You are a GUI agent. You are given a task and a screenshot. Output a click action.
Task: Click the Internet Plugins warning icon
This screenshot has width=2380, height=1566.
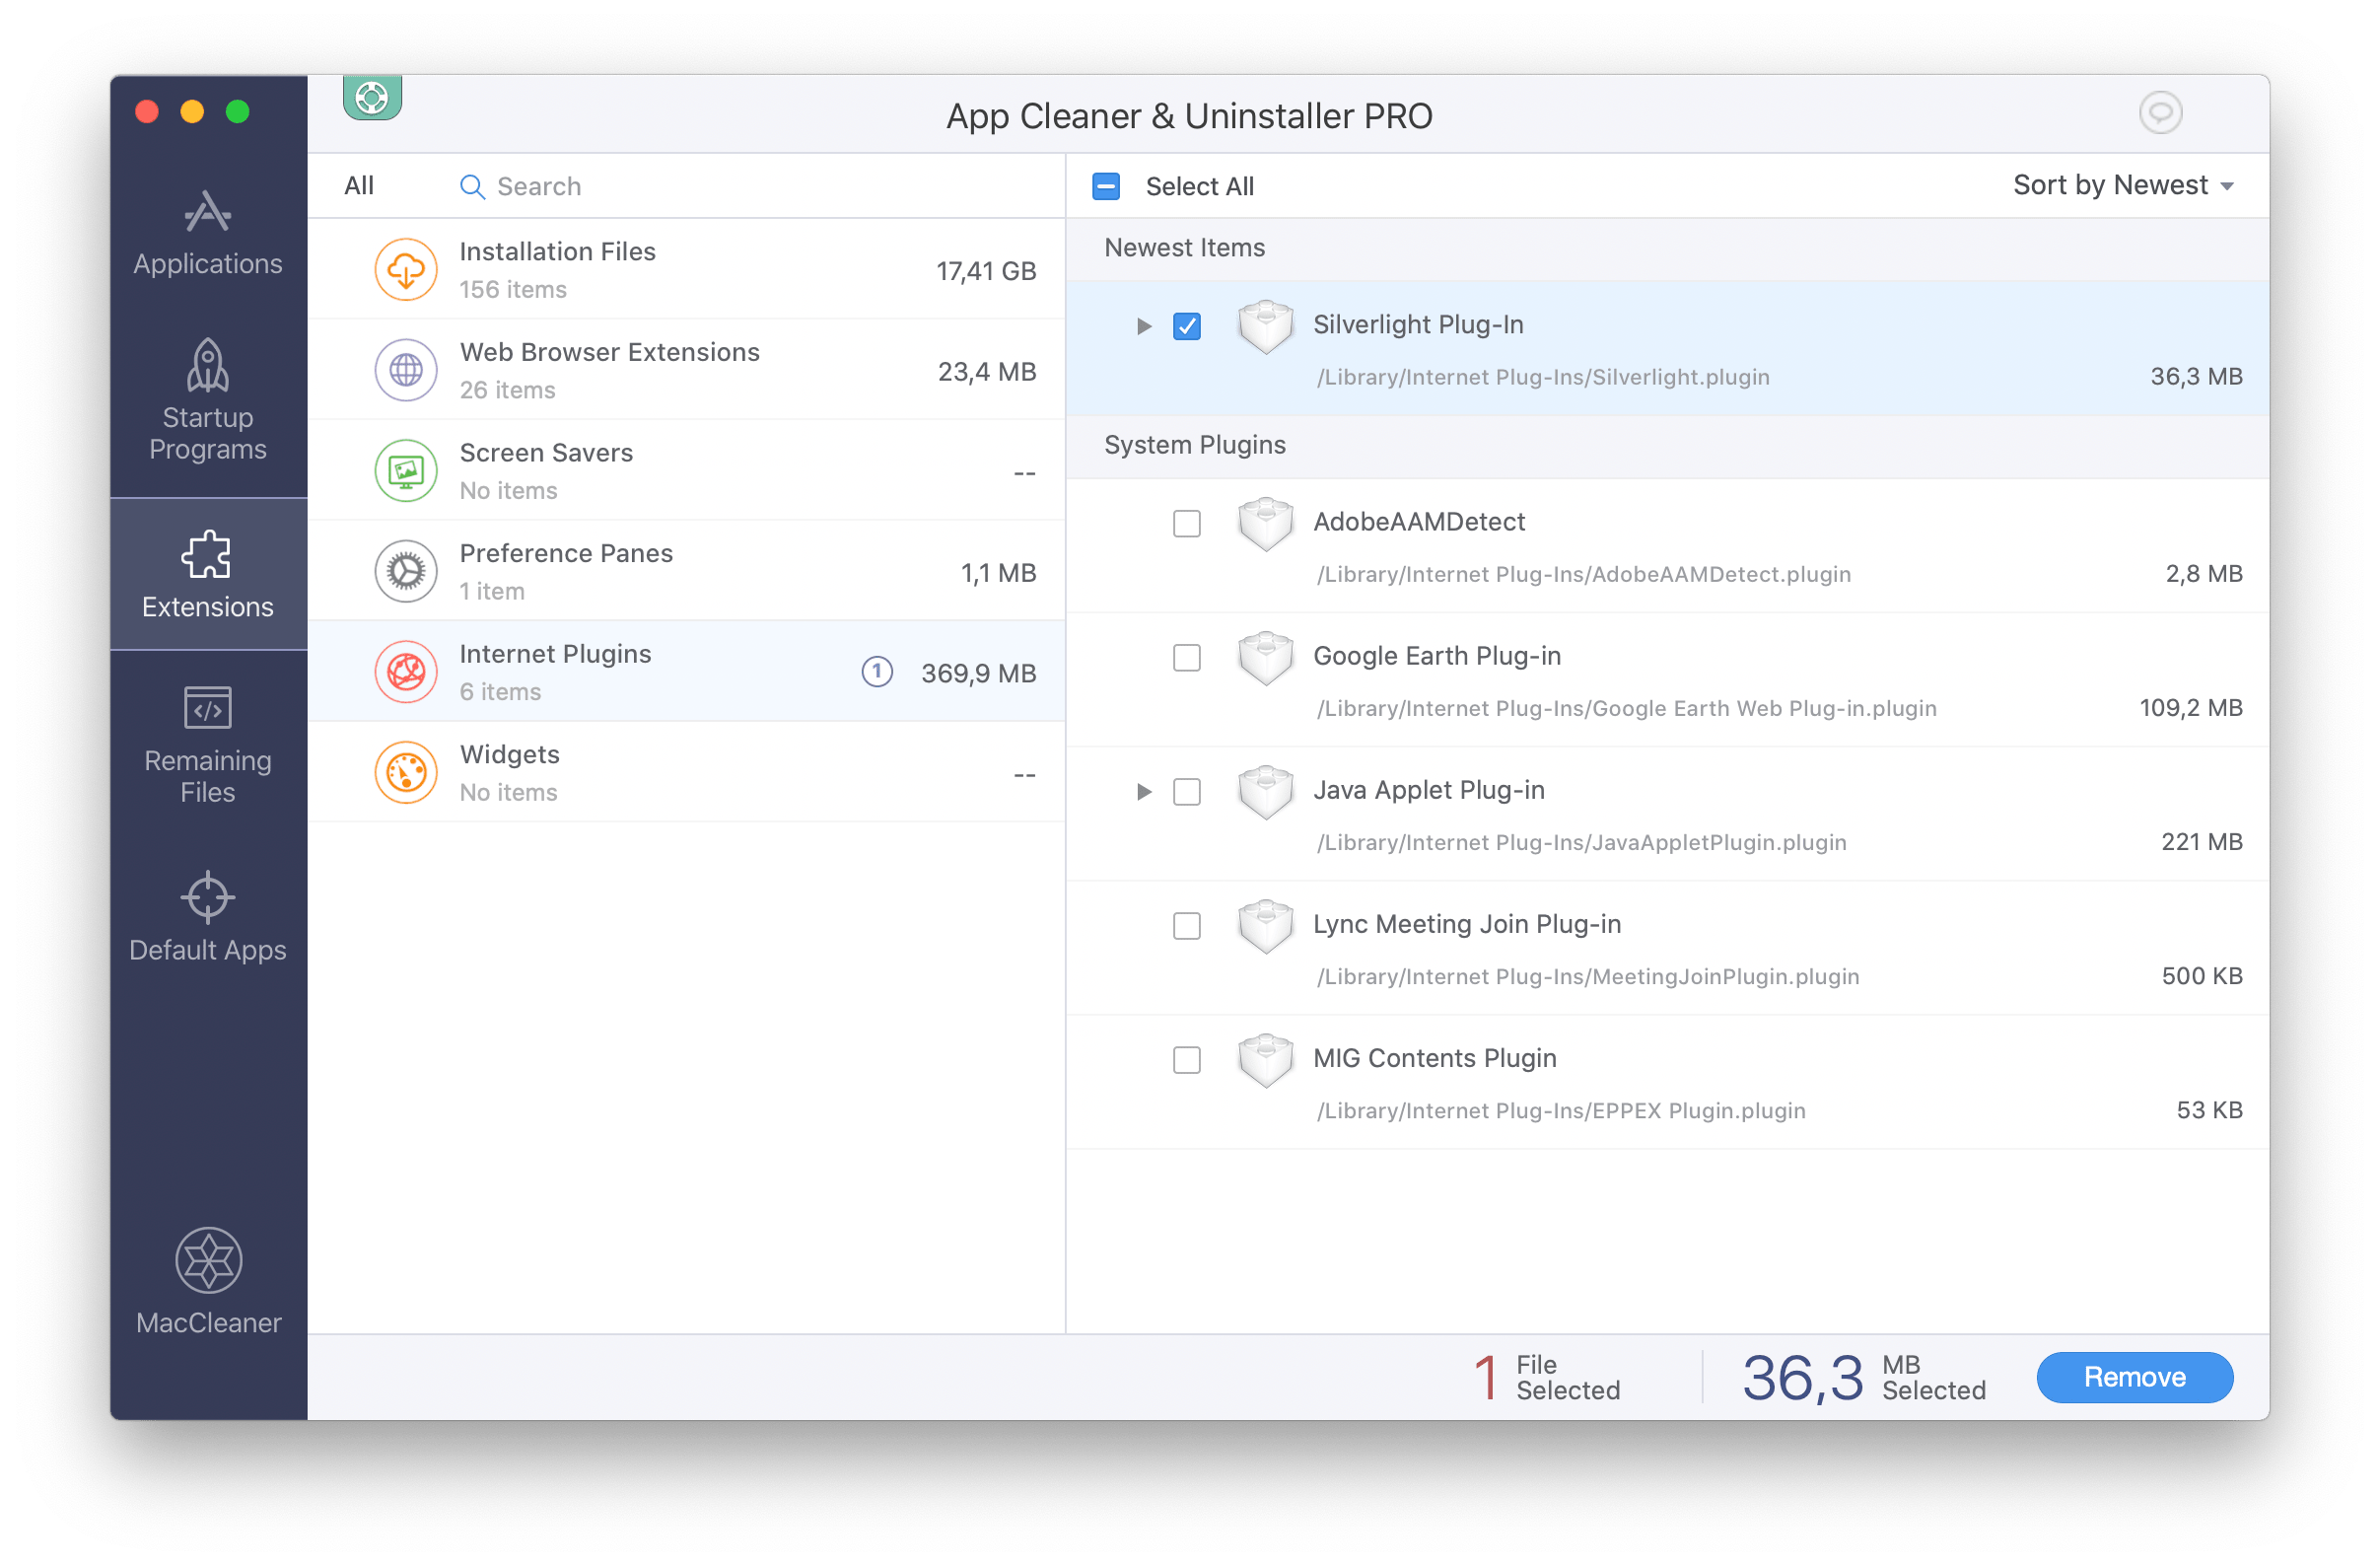point(875,673)
